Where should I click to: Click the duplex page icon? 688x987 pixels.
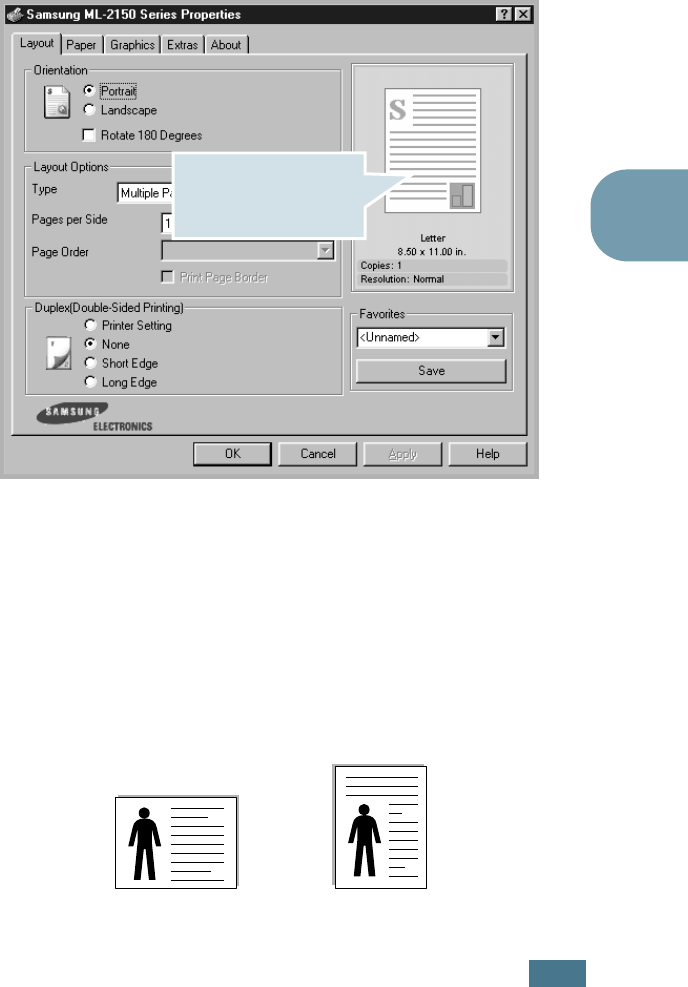coord(59,353)
